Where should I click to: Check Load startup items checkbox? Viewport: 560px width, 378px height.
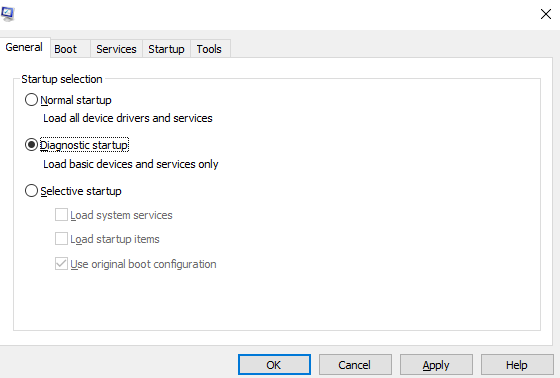pos(61,239)
